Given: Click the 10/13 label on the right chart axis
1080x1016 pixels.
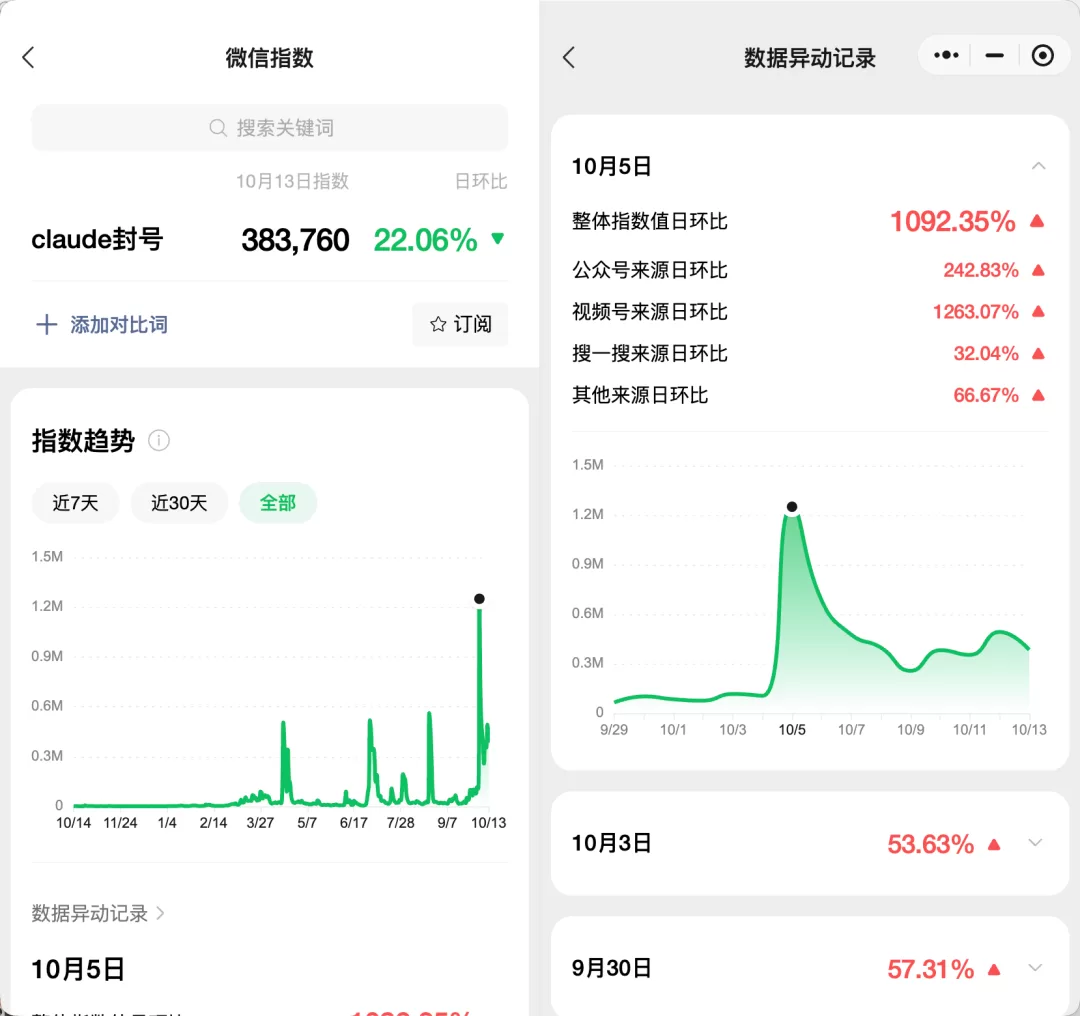Looking at the screenshot, I should pyautogui.click(x=1029, y=730).
